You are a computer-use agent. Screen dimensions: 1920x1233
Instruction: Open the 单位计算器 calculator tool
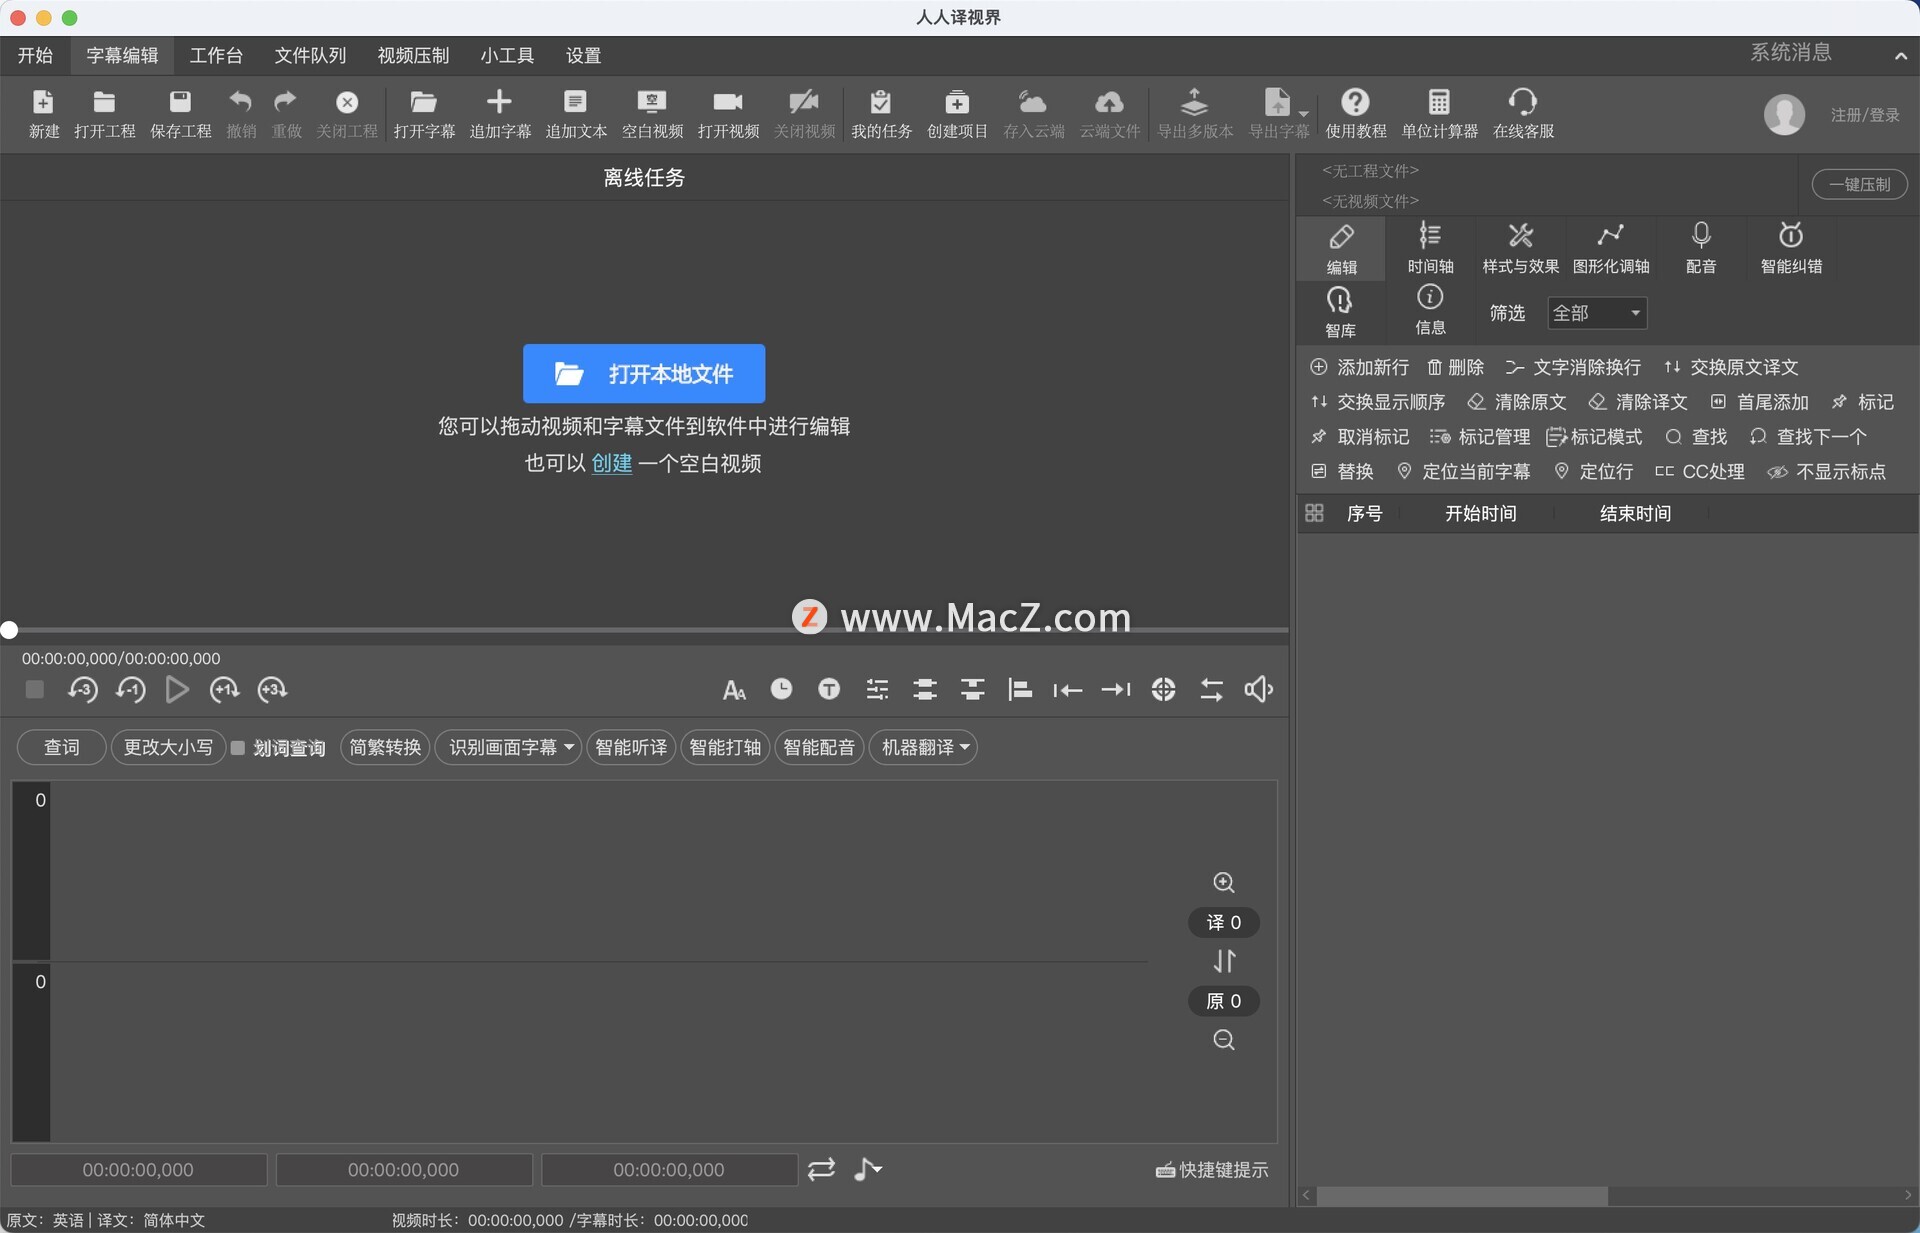point(1438,103)
